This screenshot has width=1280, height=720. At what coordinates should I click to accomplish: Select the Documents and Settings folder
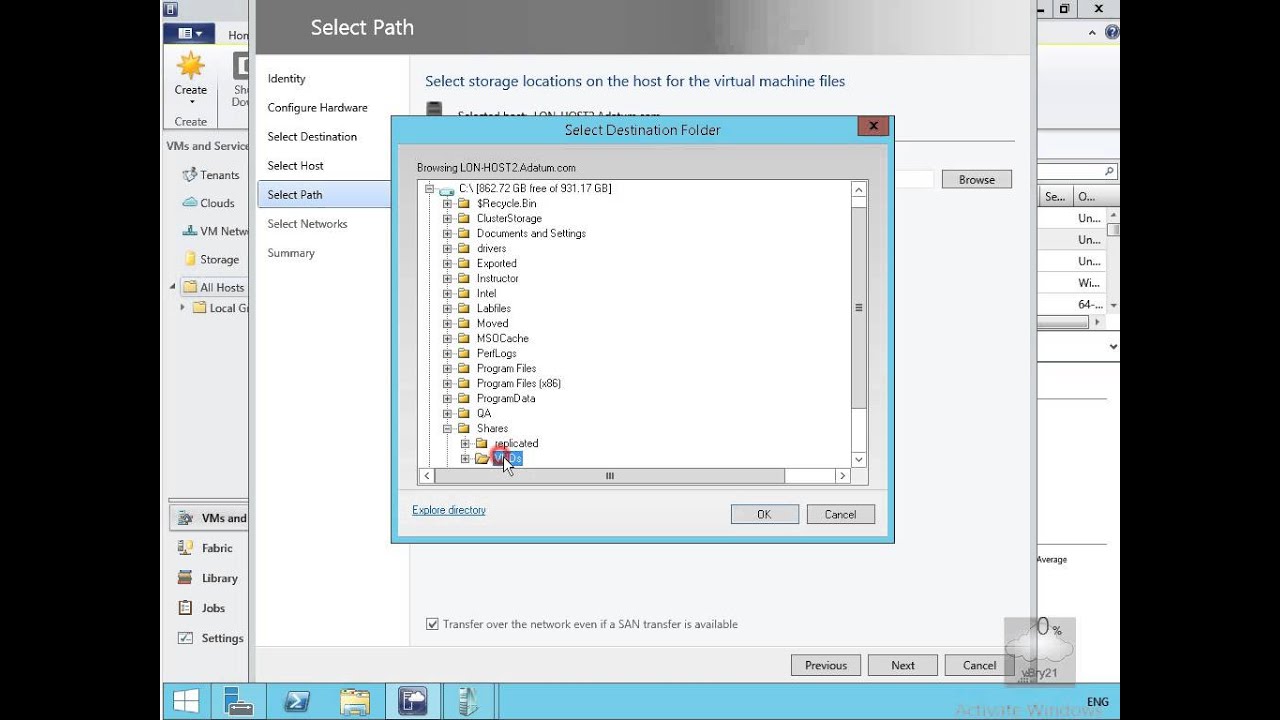(x=531, y=233)
